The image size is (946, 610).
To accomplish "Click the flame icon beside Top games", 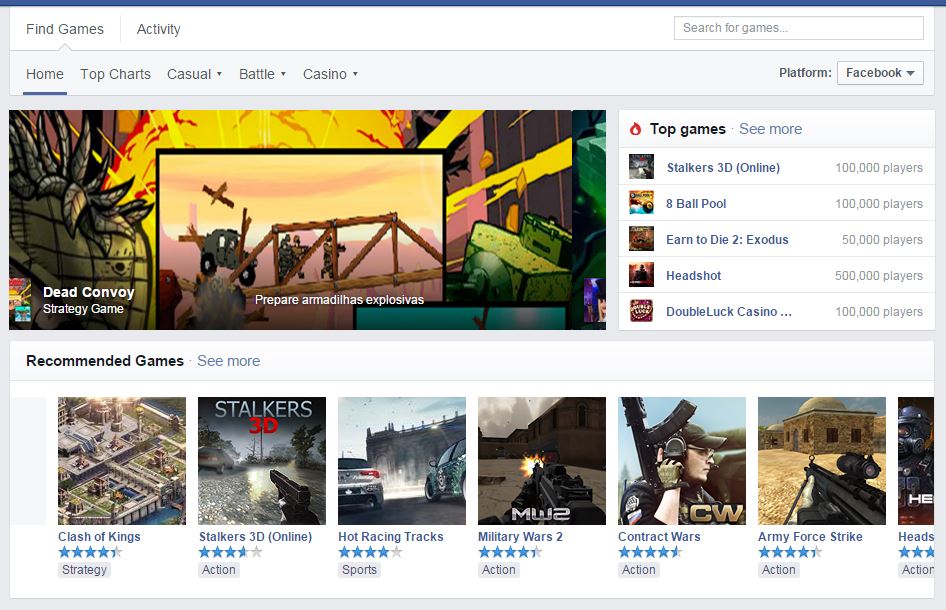I will tap(635, 129).
